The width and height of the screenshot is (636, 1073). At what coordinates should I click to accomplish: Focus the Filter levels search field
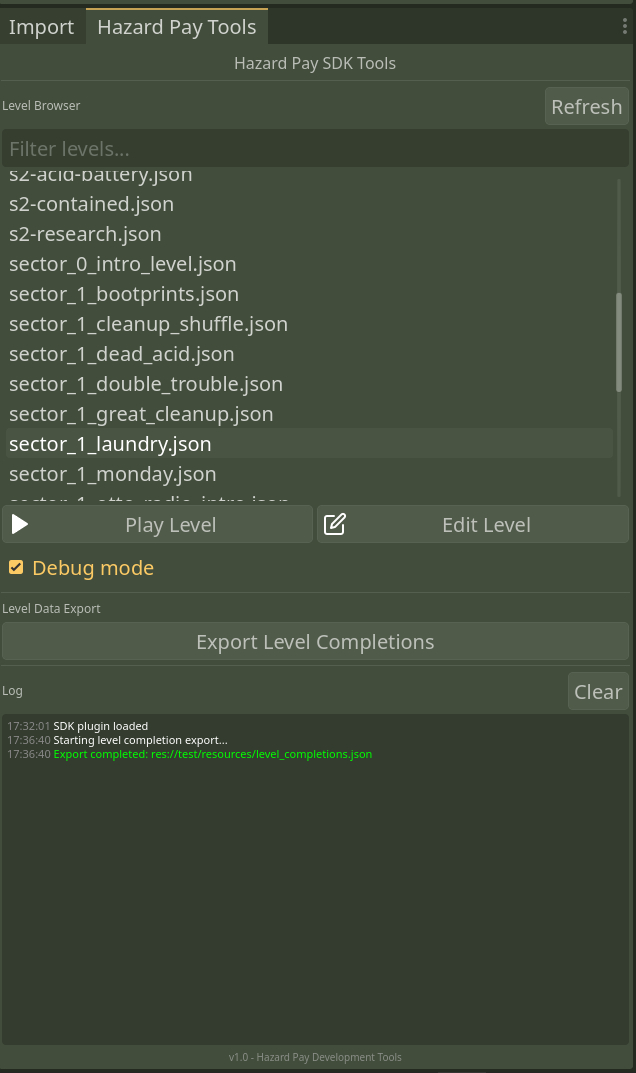pos(314,149)
